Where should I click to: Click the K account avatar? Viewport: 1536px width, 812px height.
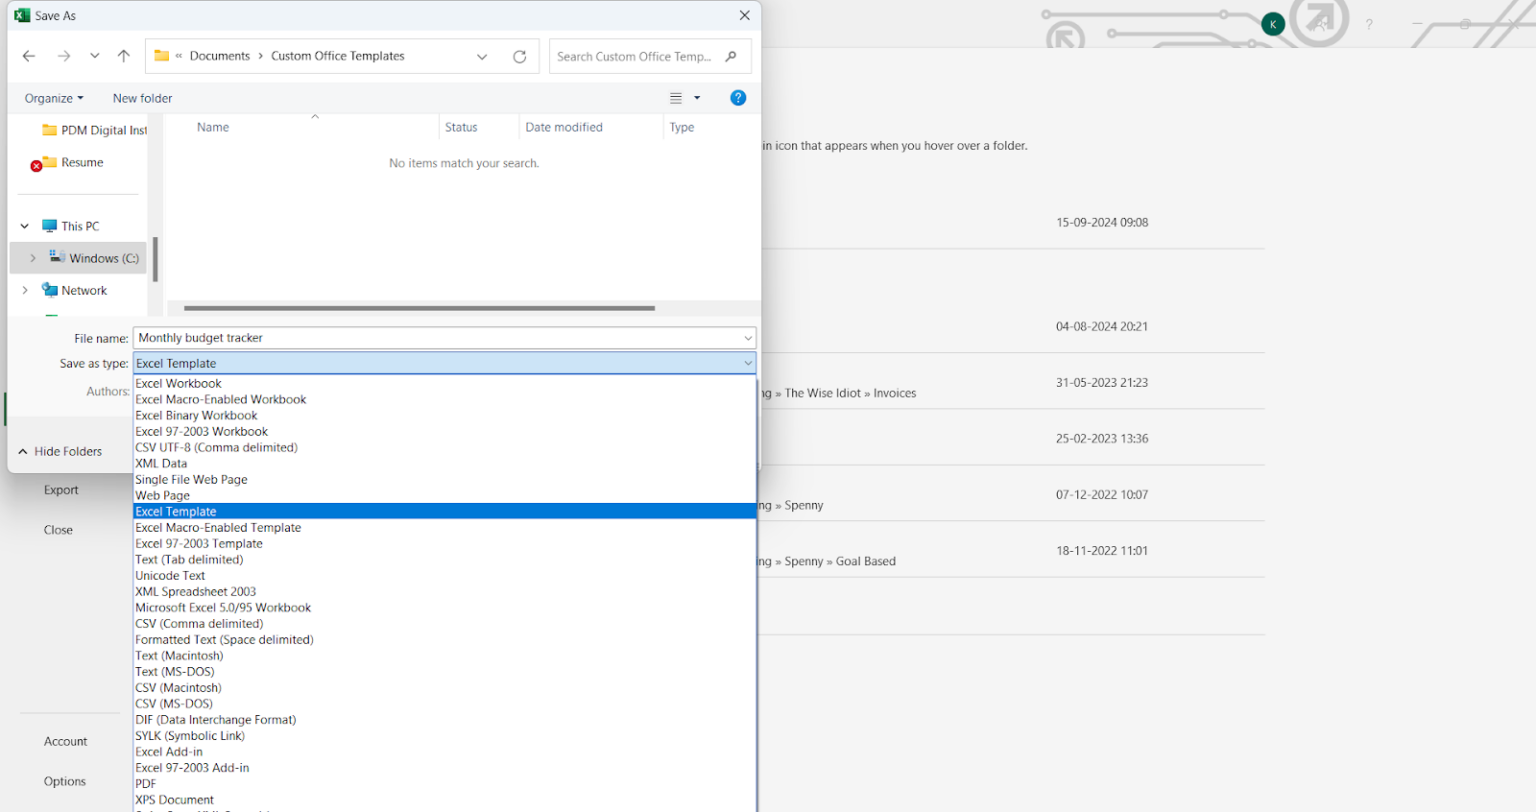tap(1272, 22)
